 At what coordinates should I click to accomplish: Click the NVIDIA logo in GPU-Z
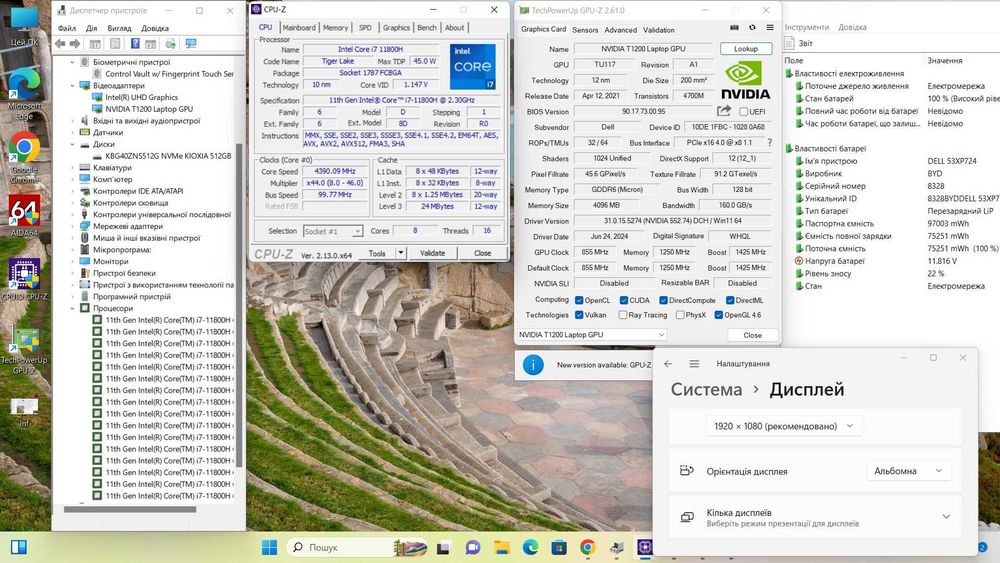[746, 80]
